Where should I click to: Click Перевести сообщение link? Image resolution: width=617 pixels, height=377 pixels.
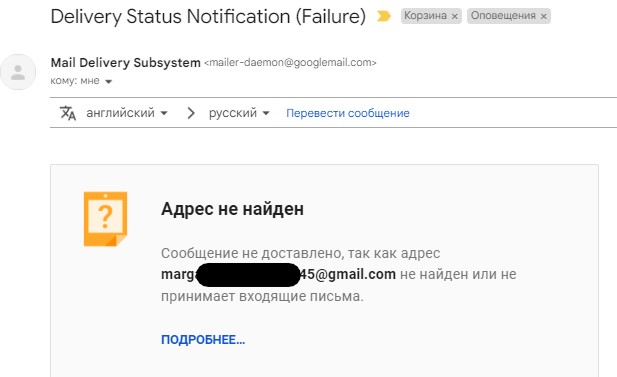tap(348, 113)
